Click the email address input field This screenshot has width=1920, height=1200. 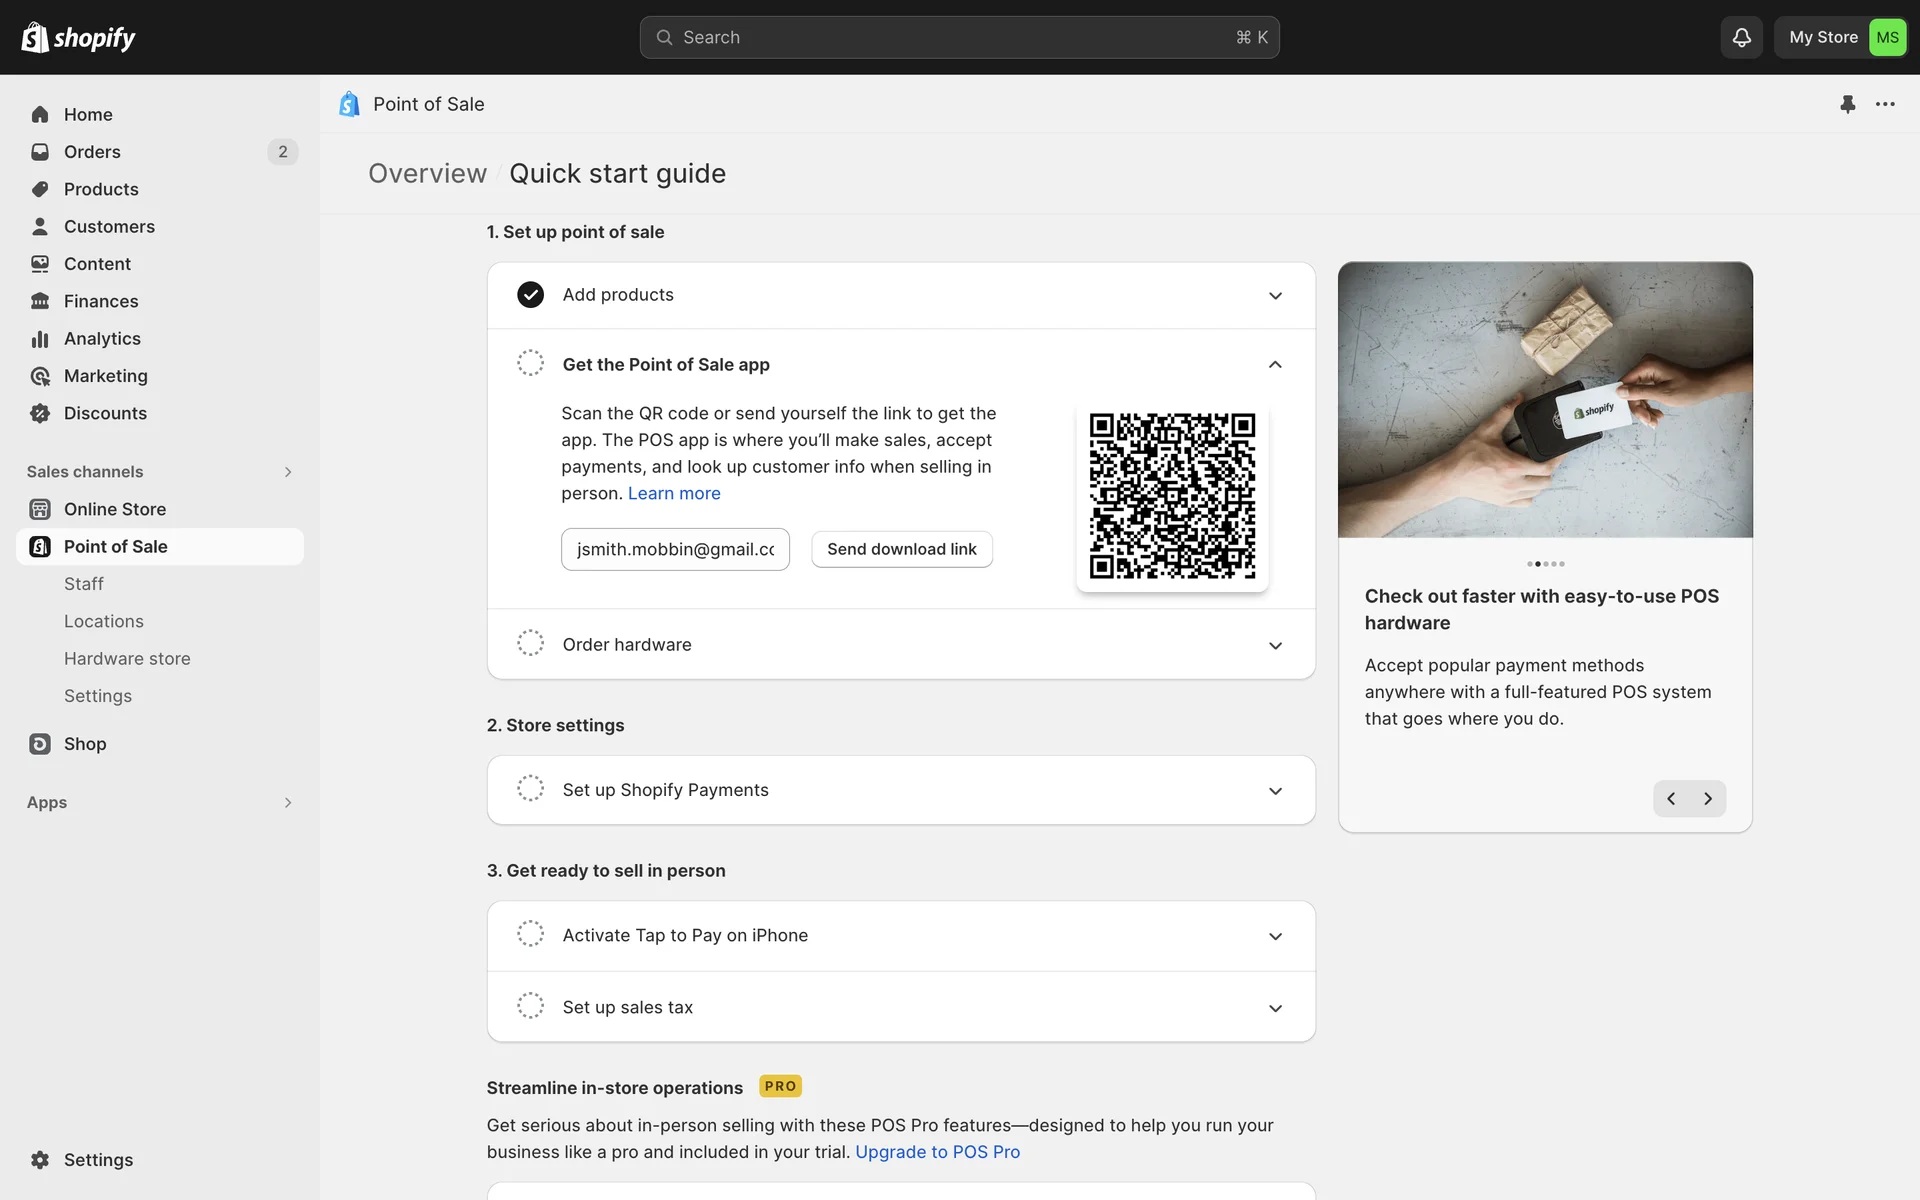675,549
